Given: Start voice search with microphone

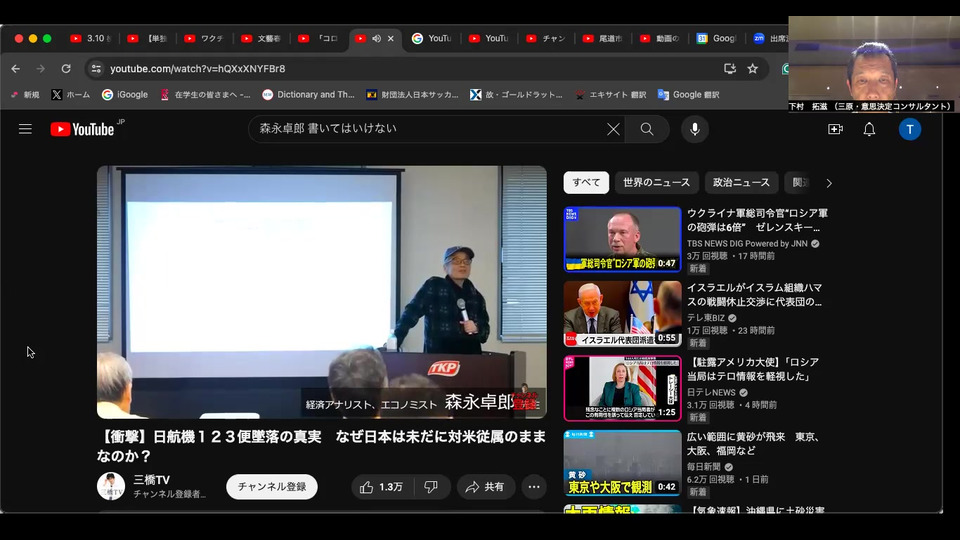Looking at the screenshot, I should (x=694, y=129).
